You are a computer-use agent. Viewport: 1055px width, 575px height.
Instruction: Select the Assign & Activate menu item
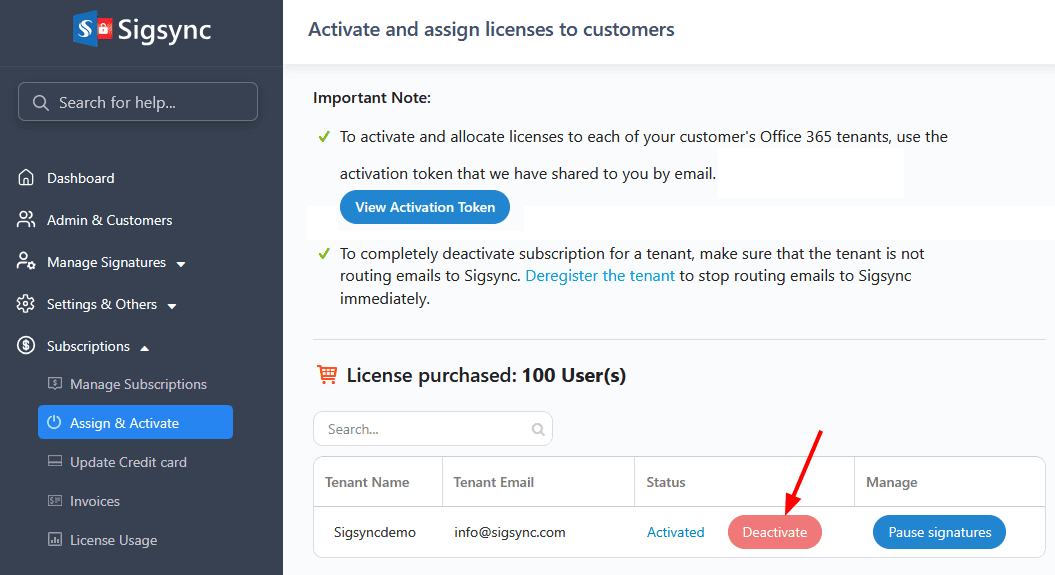[135, 422]
